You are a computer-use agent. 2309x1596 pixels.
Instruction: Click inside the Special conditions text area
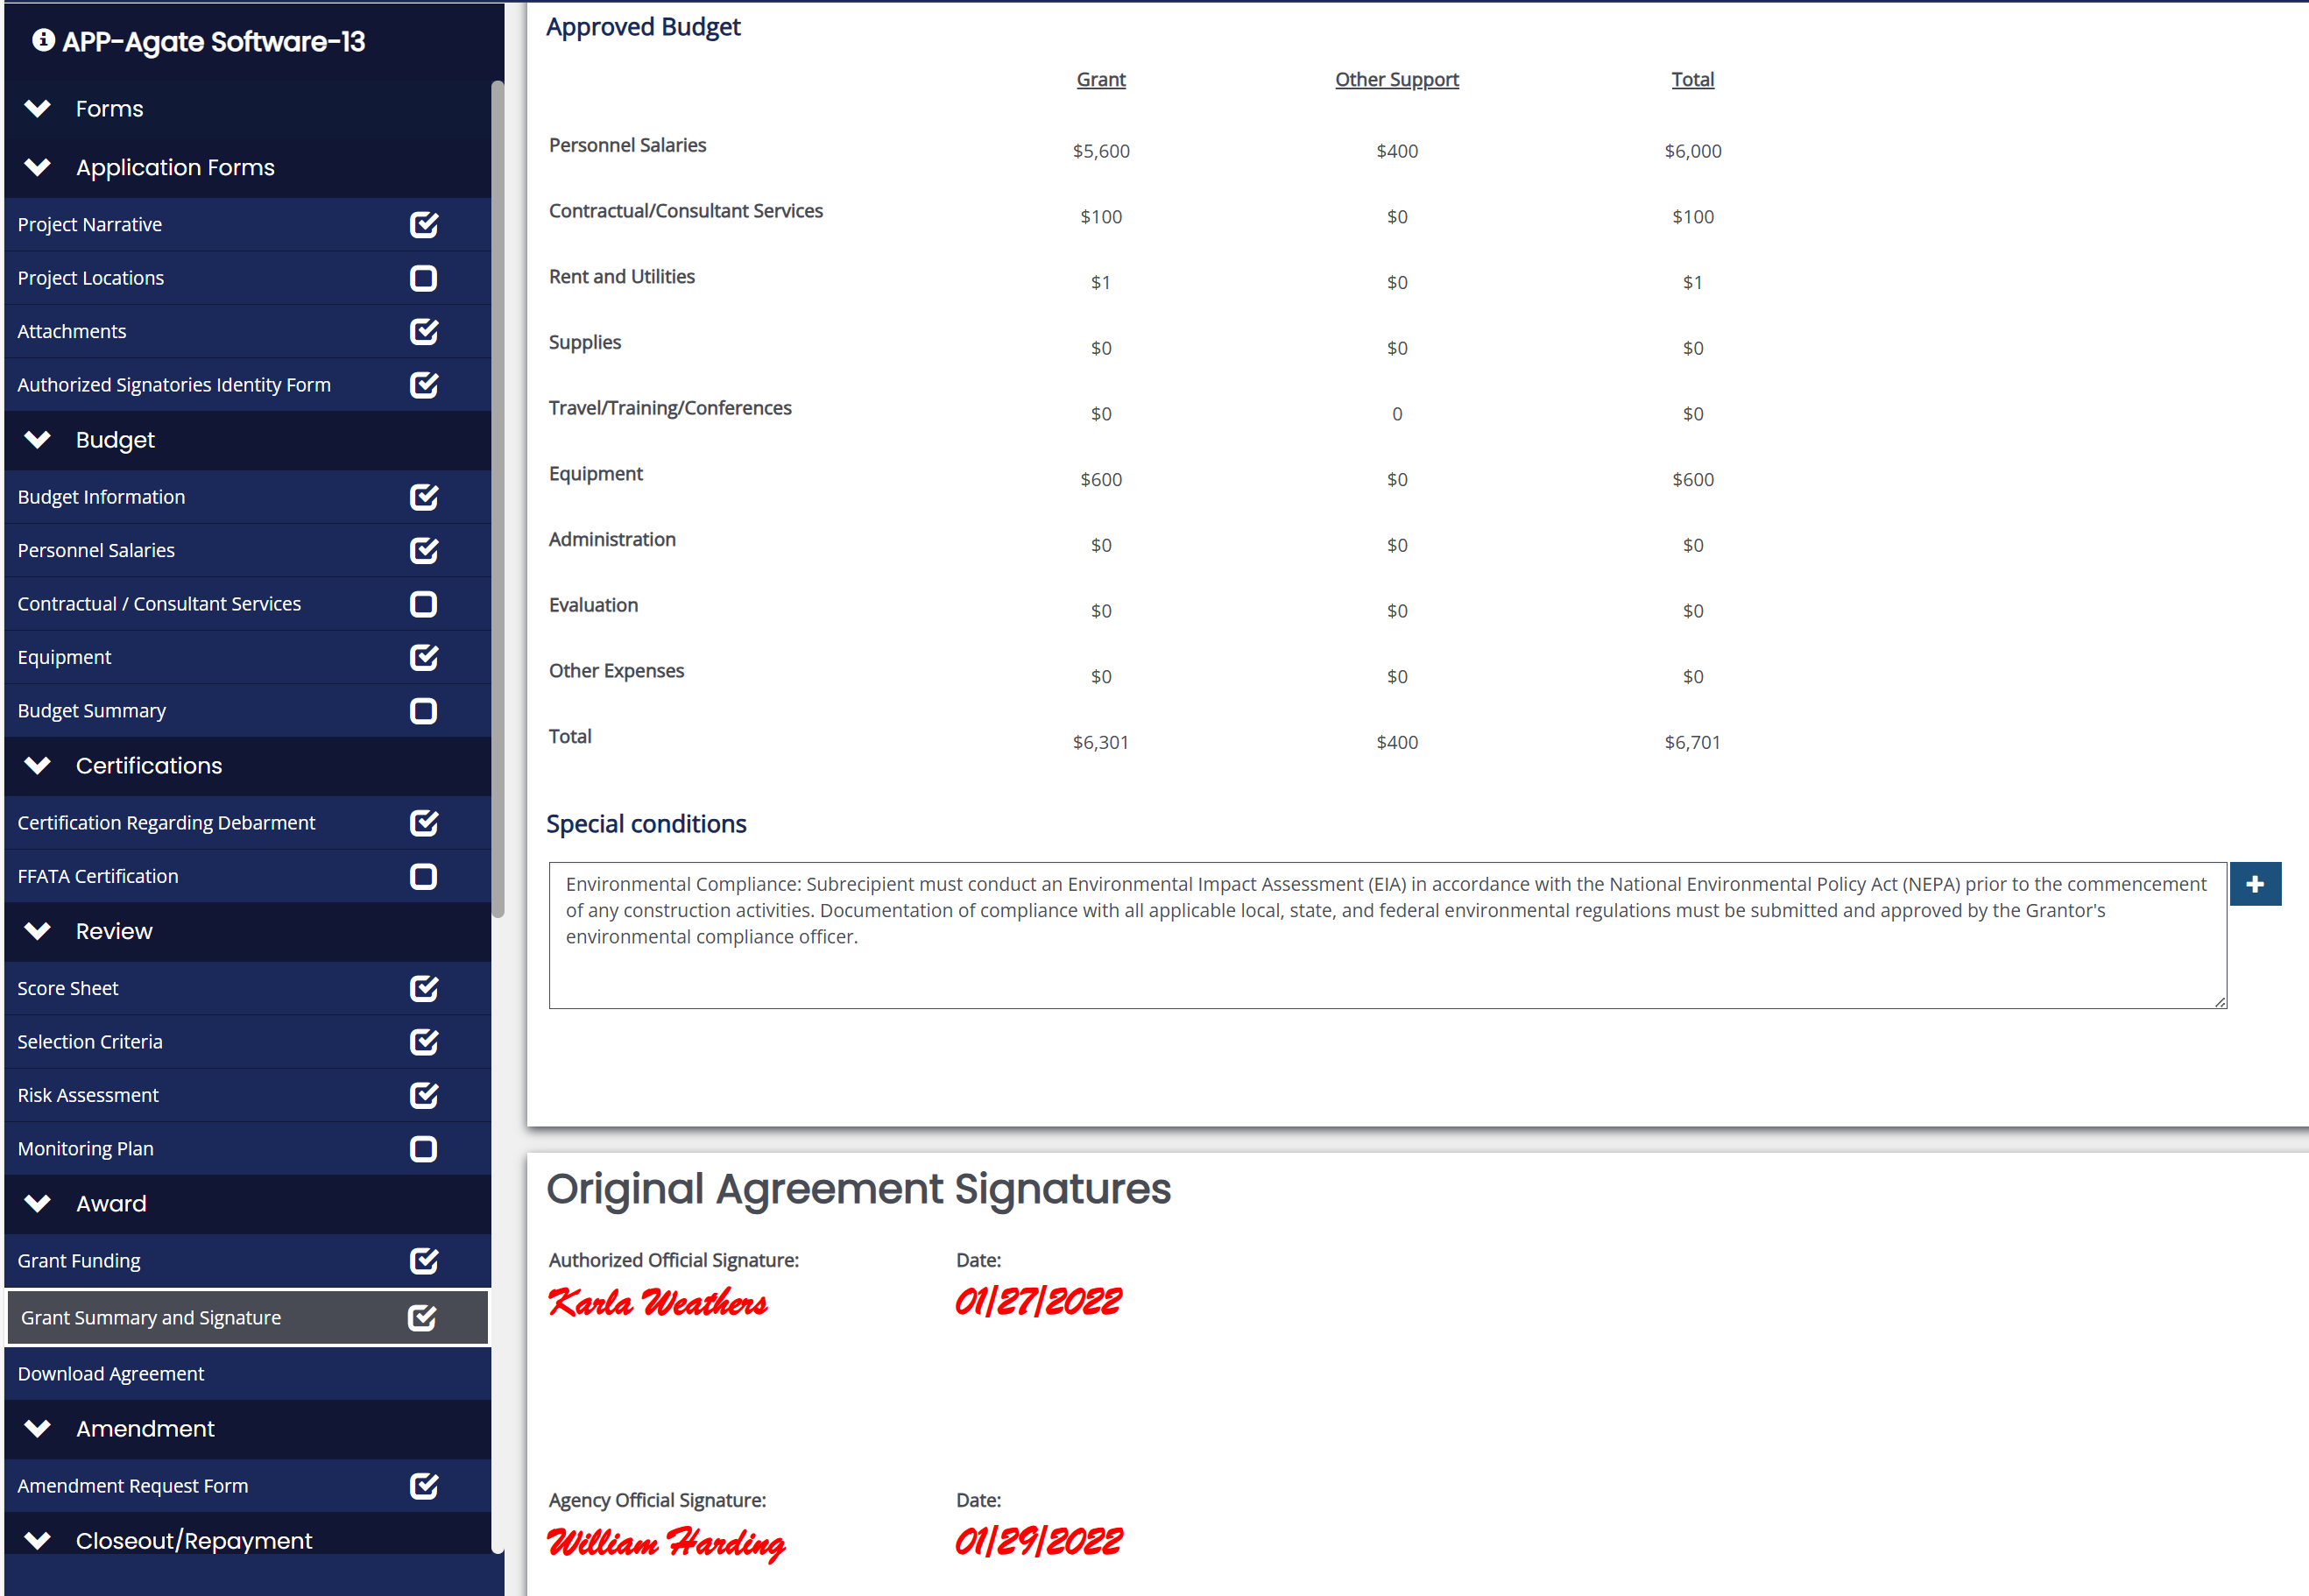[x=1387, y=935]
